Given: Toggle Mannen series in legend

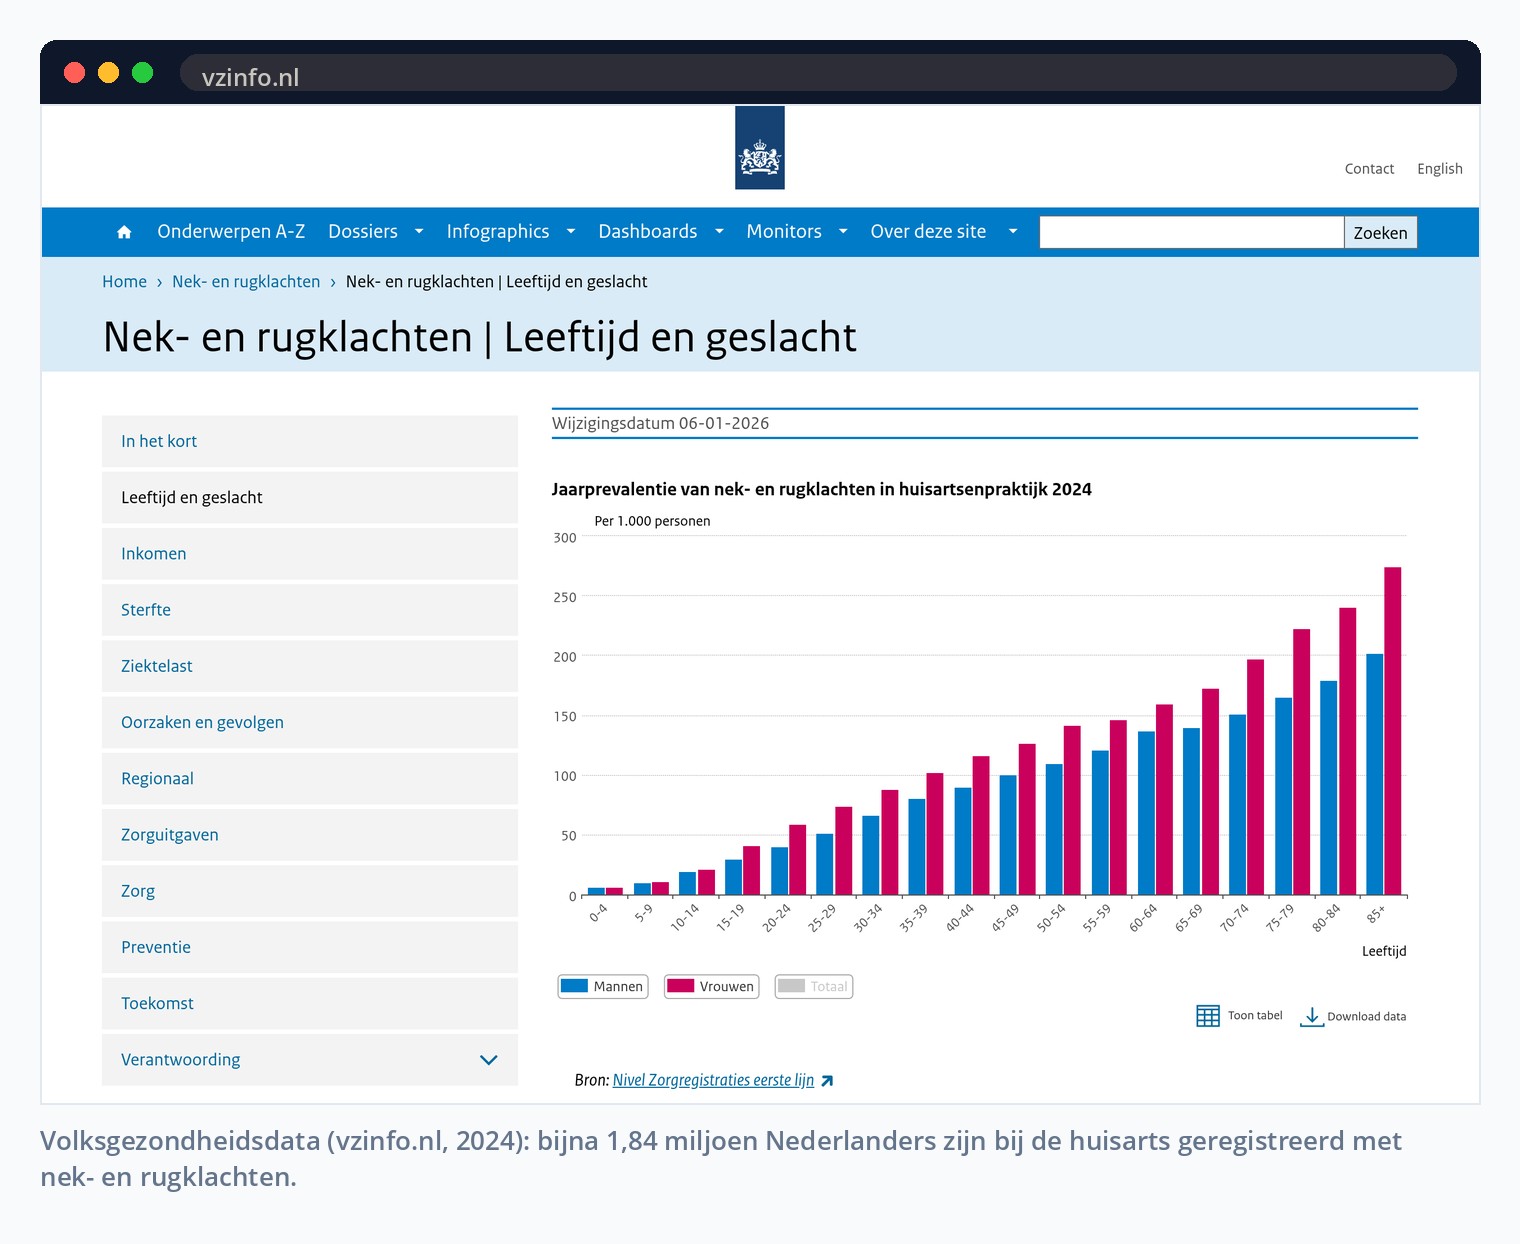Looking at the screenshot, I should click(603, 987).
